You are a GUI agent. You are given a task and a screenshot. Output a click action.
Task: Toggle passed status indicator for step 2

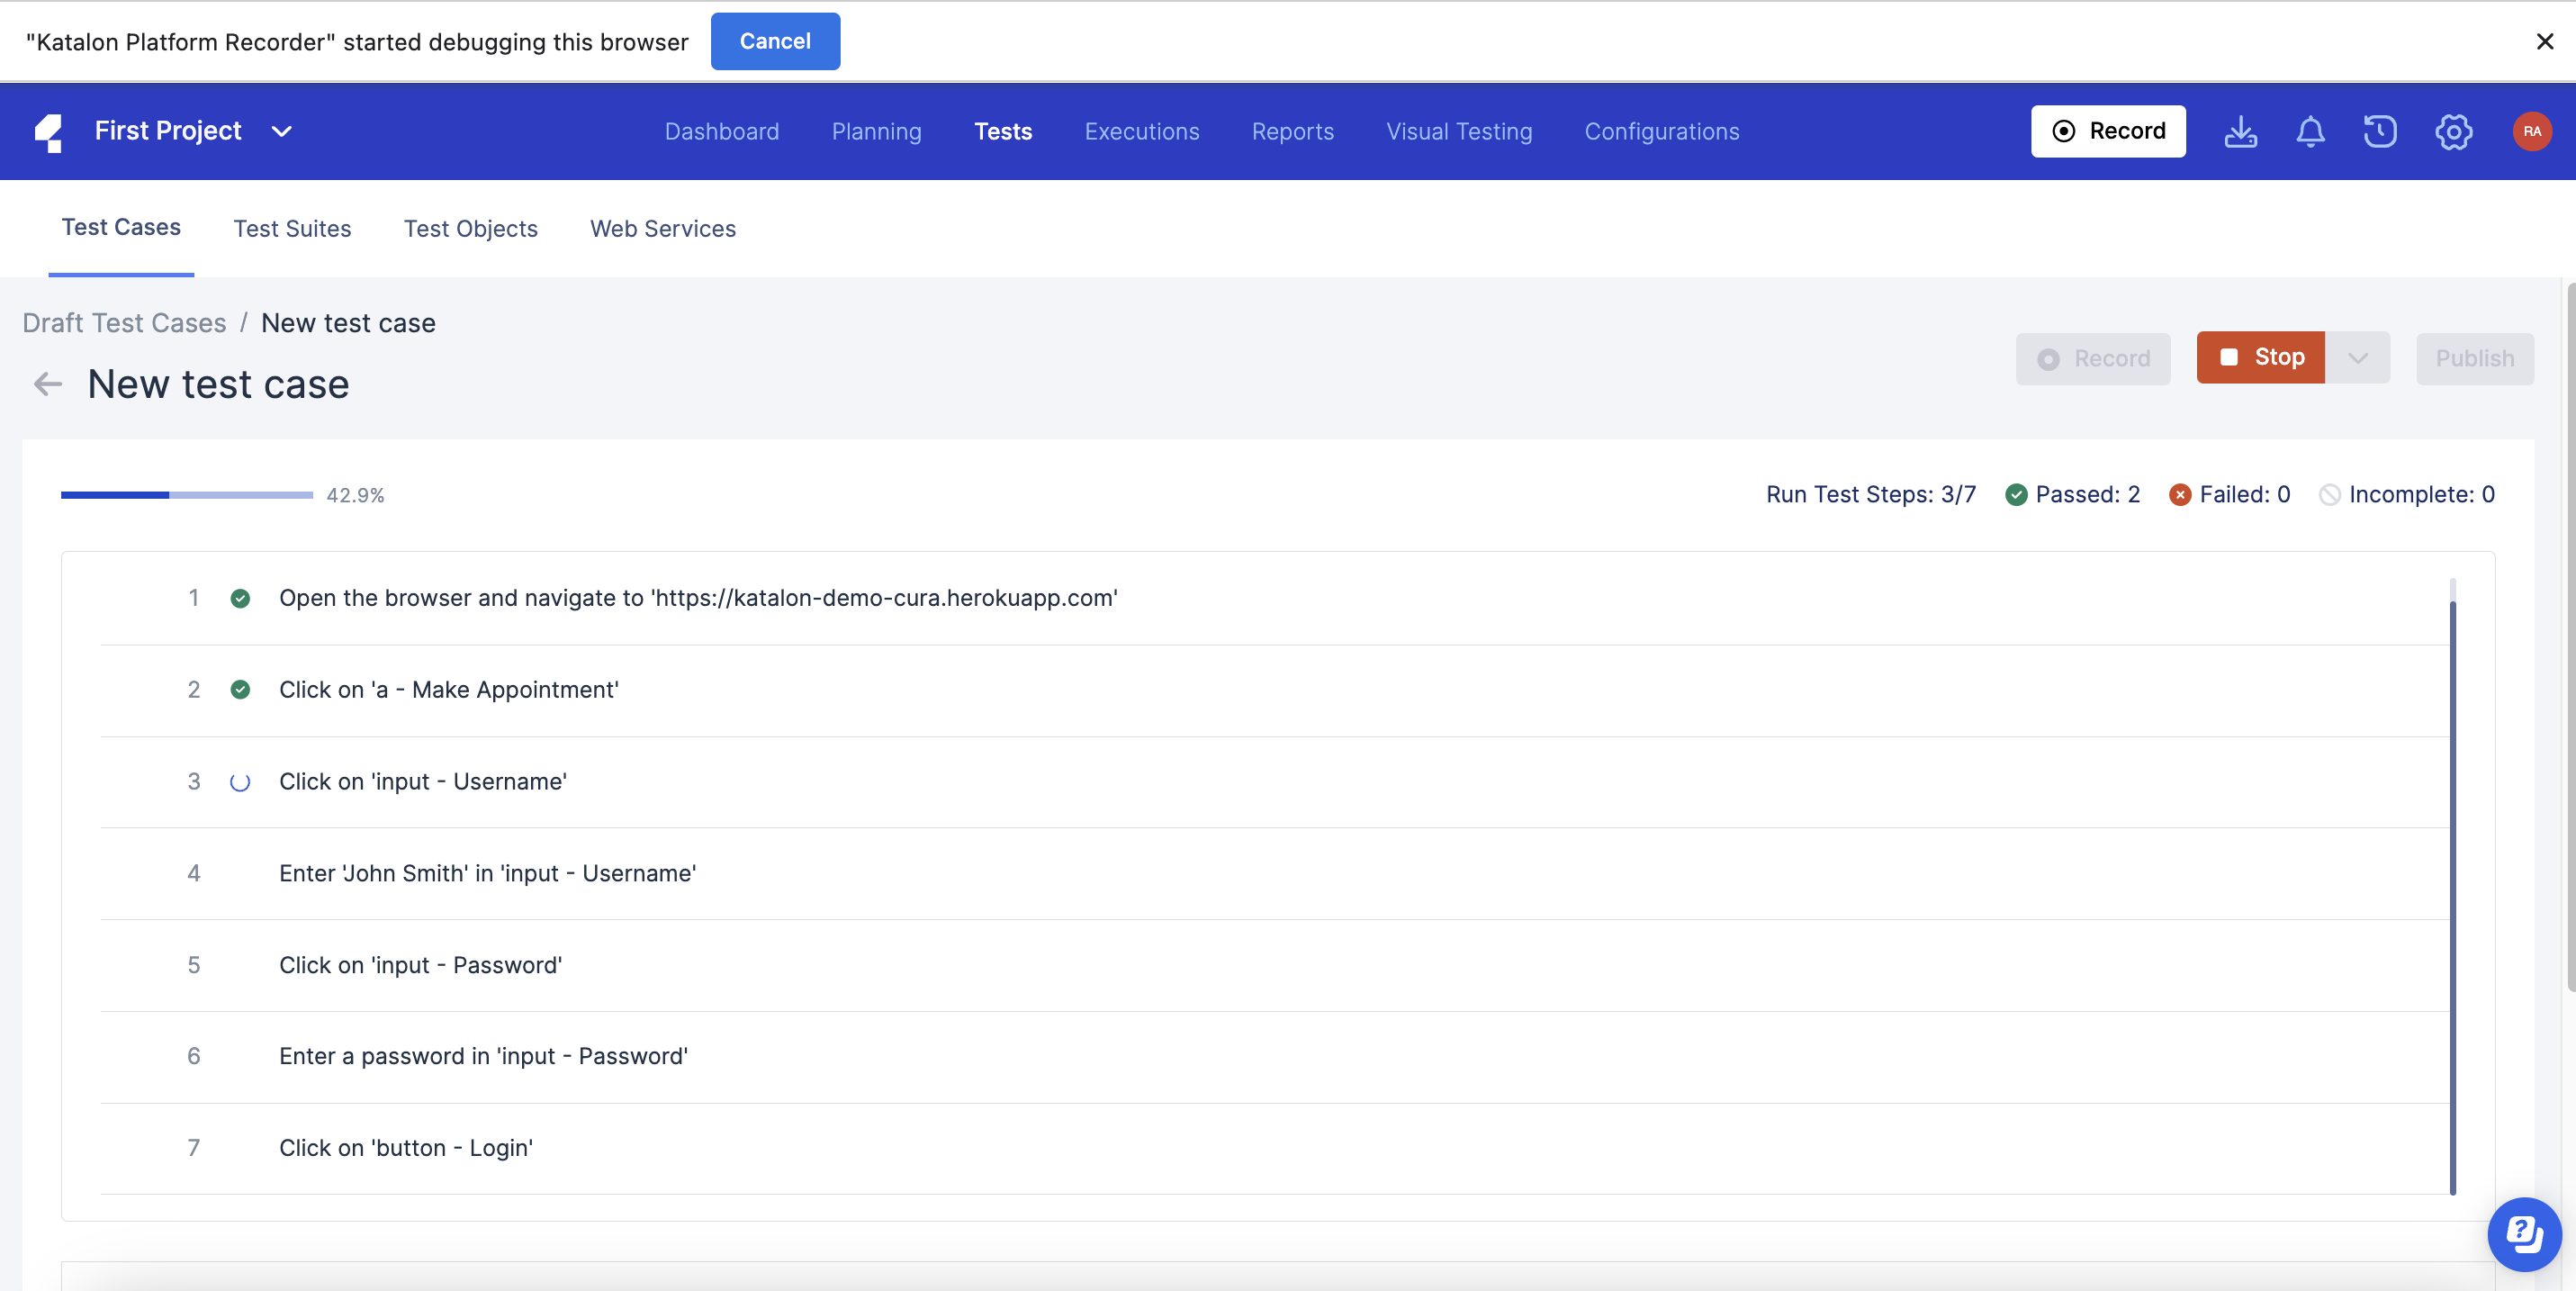click(x=239, y=690)
